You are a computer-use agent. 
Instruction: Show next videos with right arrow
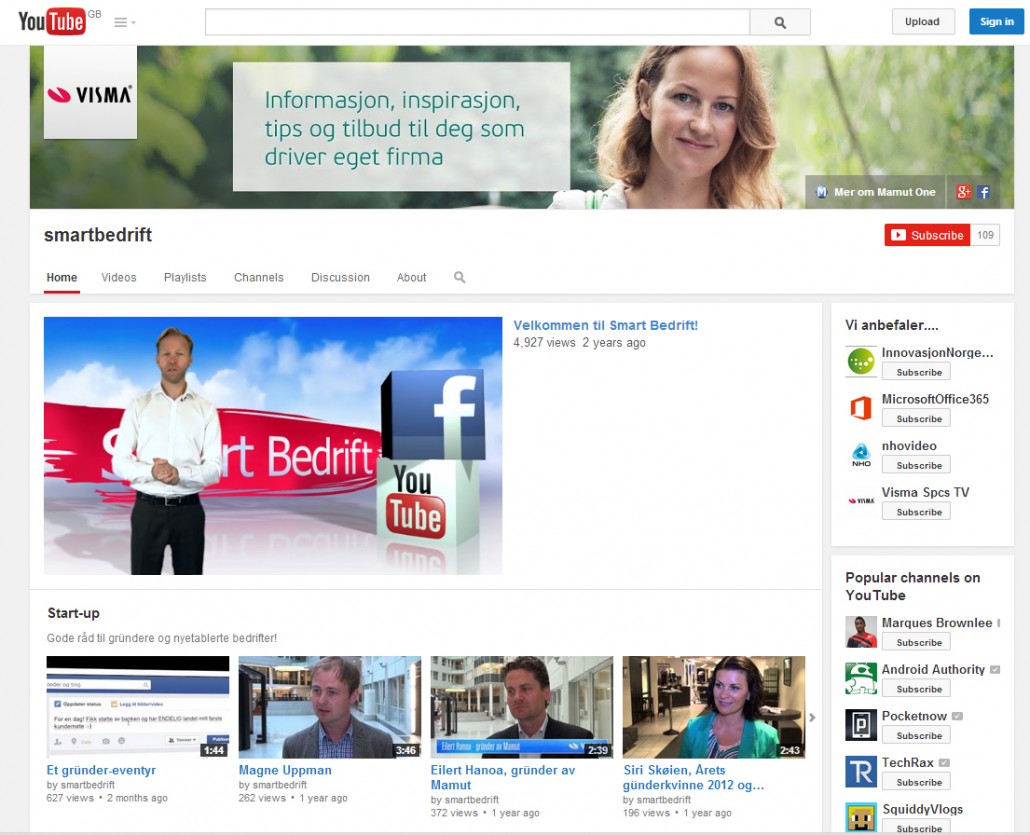tap(813, 717)
